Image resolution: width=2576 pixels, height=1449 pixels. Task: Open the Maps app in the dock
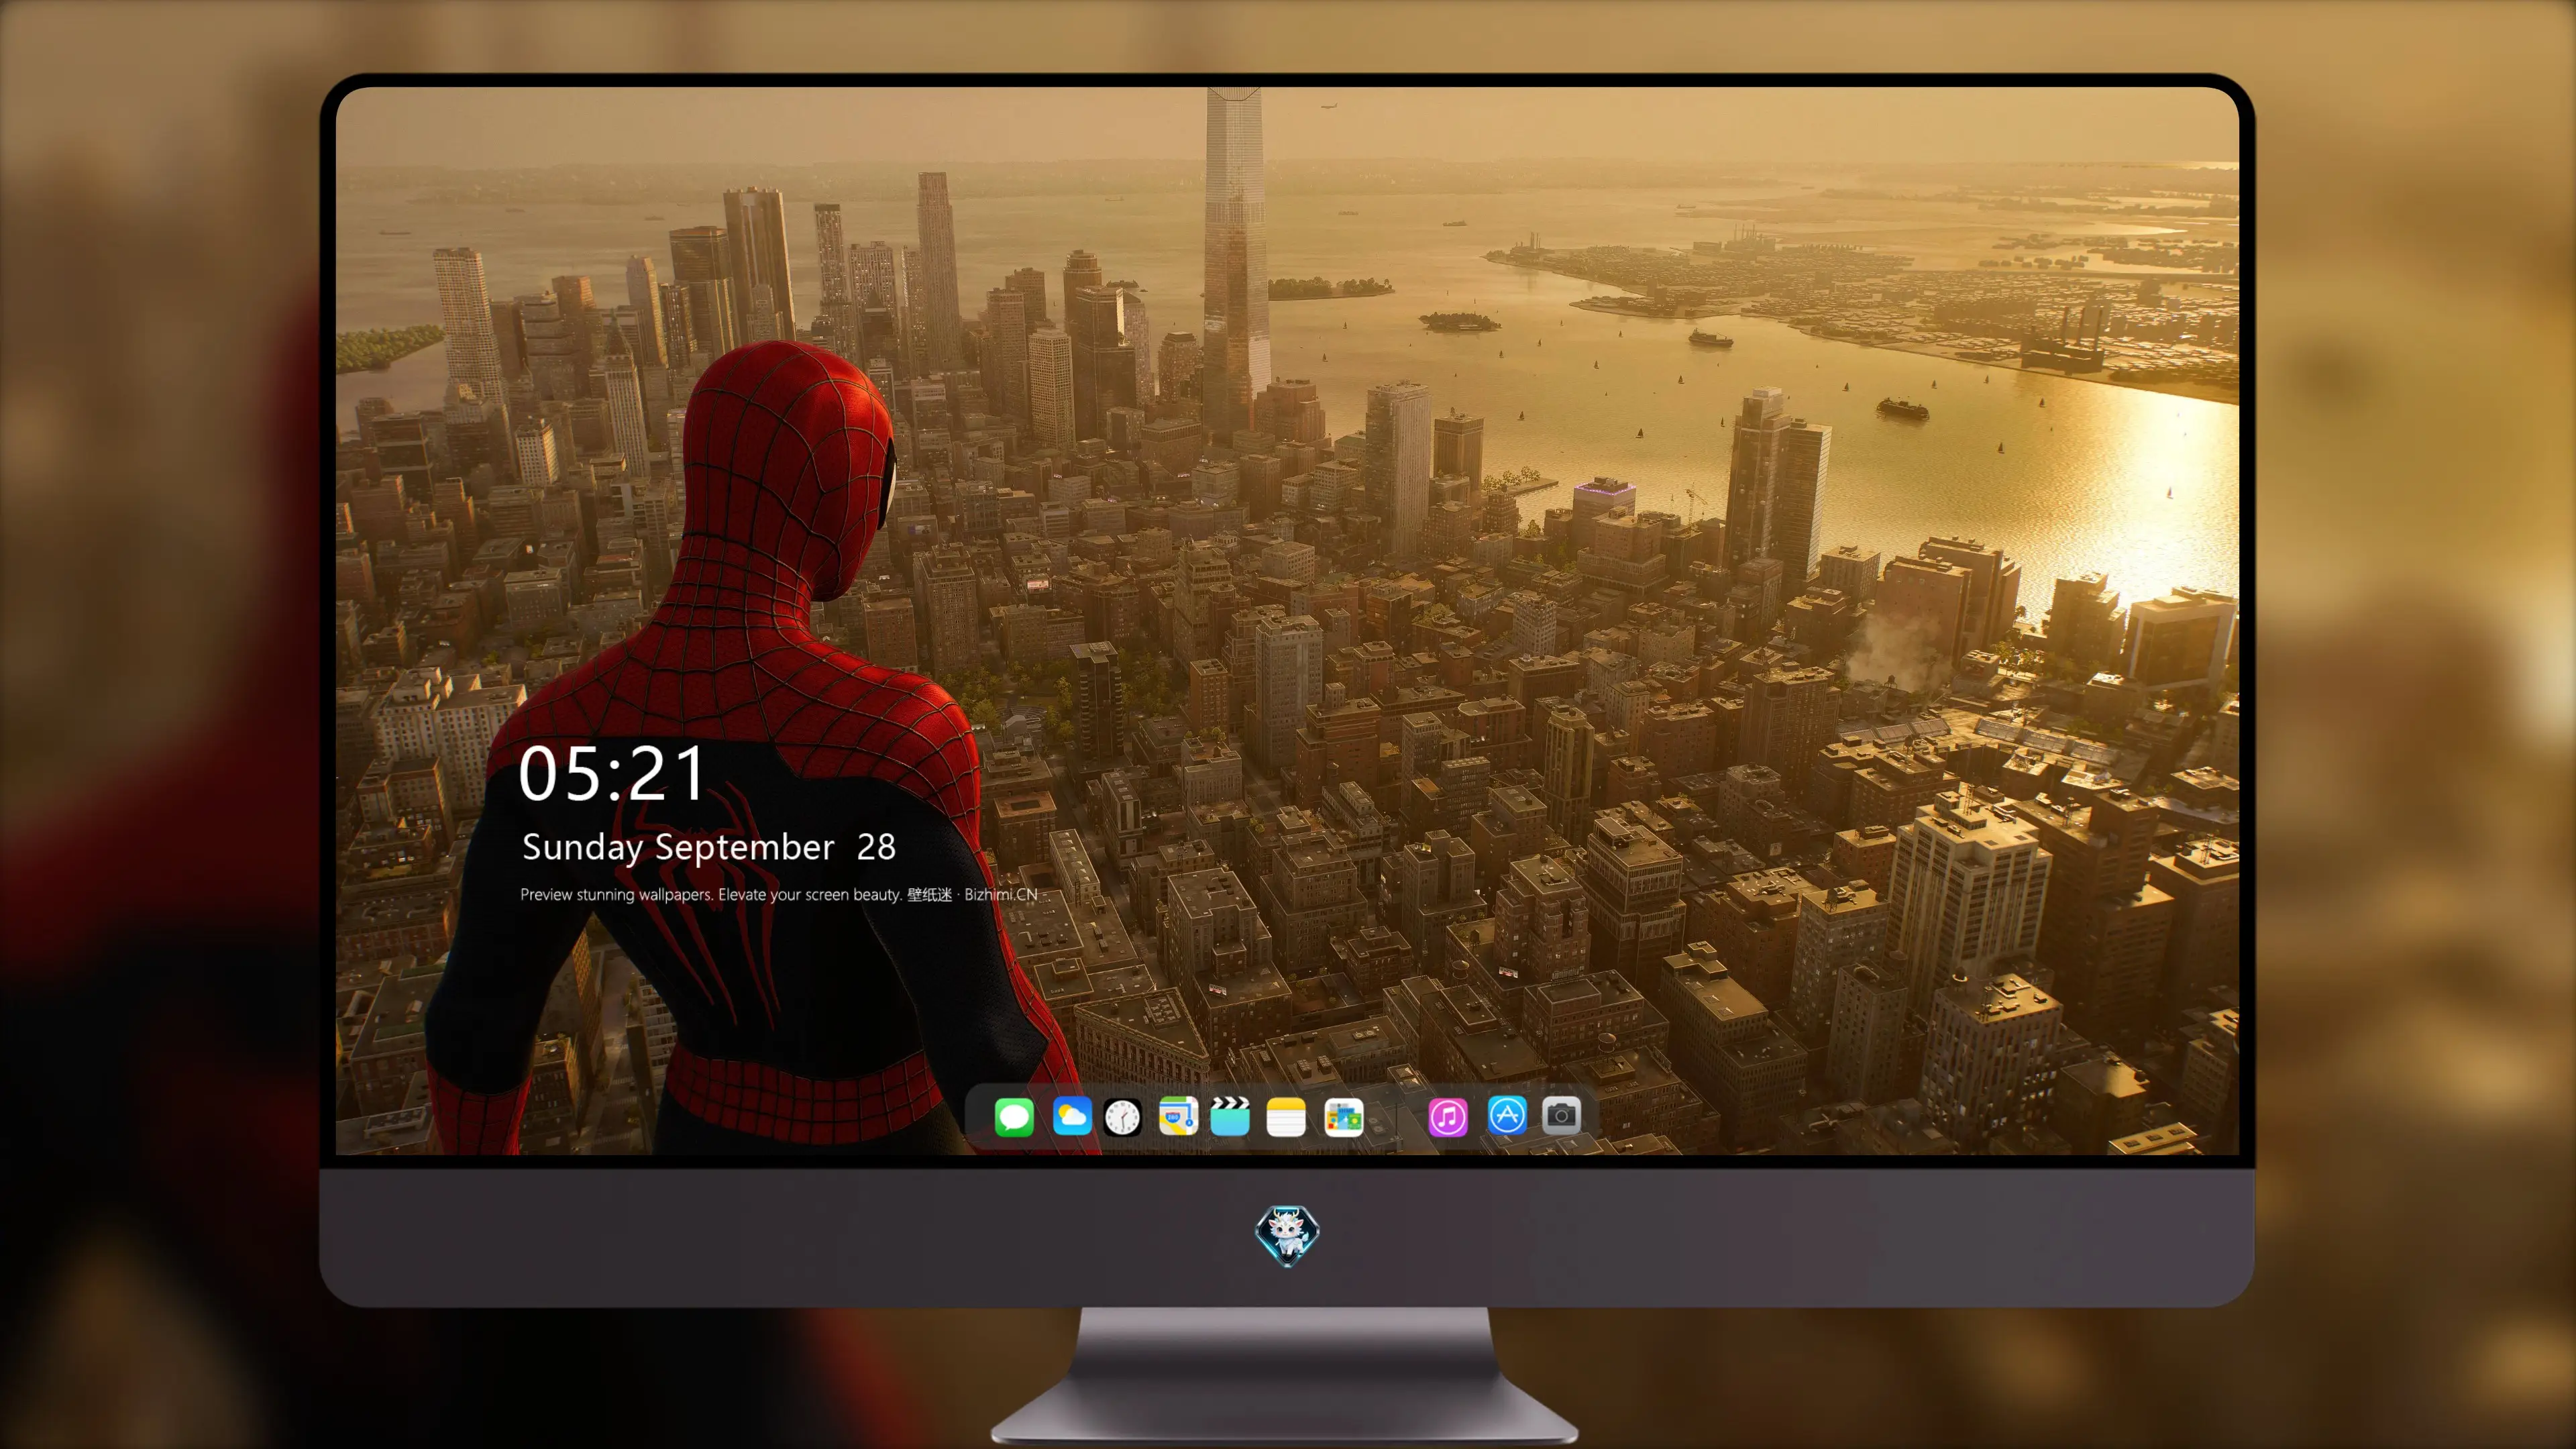point(1178,1116)
